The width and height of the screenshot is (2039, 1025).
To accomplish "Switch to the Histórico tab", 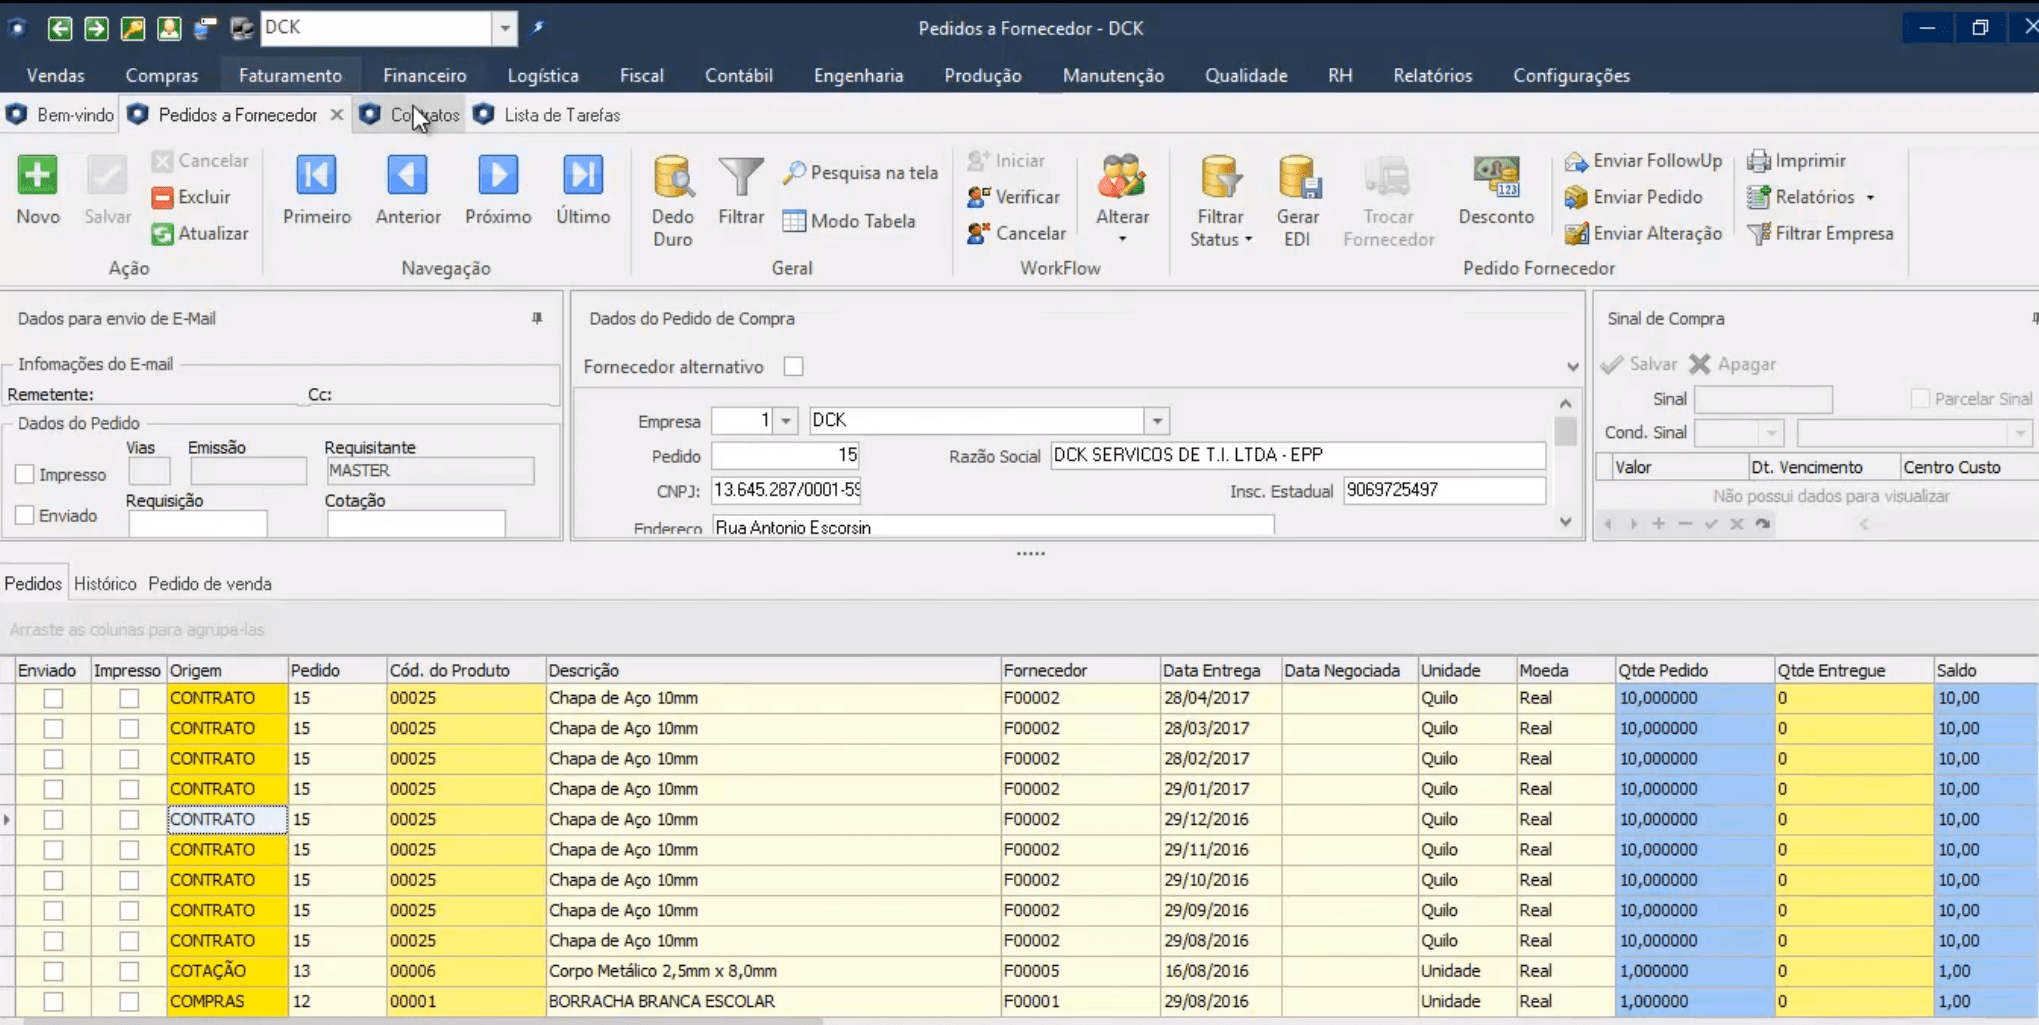I will click(105, 584).
